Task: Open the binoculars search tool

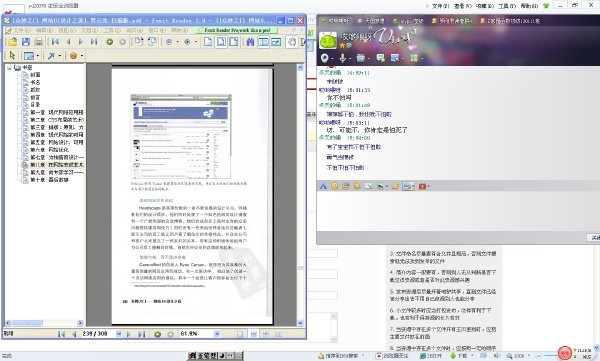Action: [x=250, y=42]
